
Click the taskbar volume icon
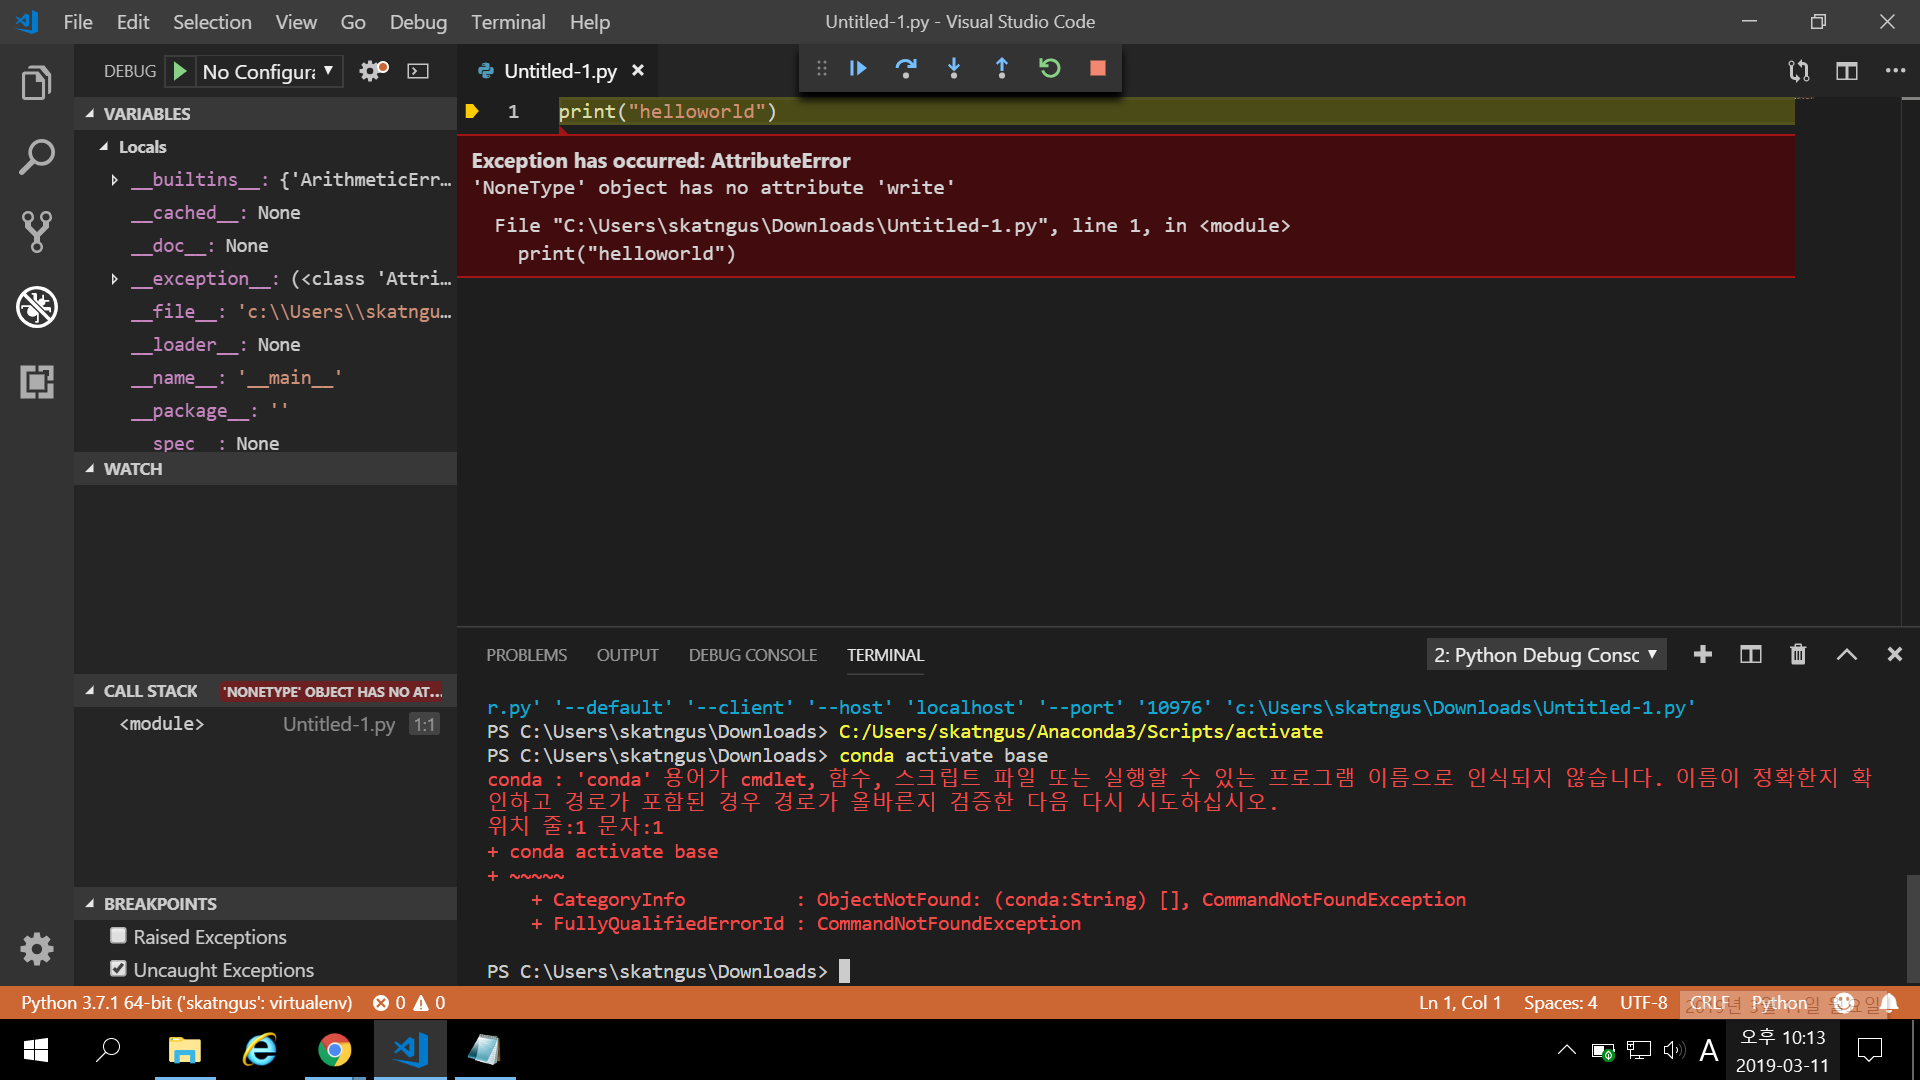[1673, 1050]
